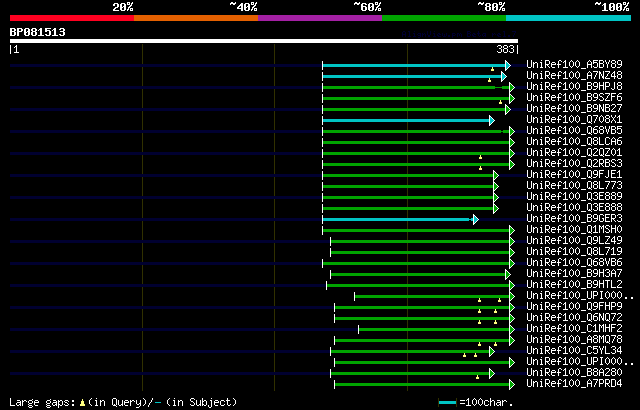This screenshot has width=640, height=410.
Task: Select the UniRef100_B9HTL2 label
Action: [574, 284]
